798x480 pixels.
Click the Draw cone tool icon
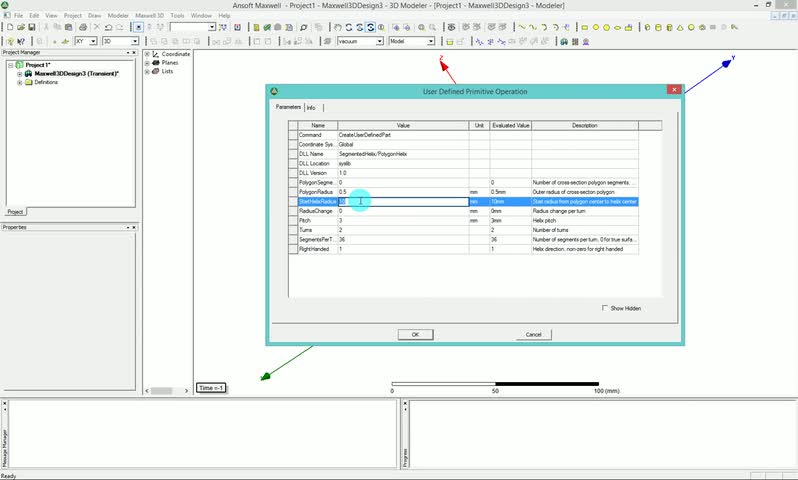pyautogui.click(x=680, y=27)
